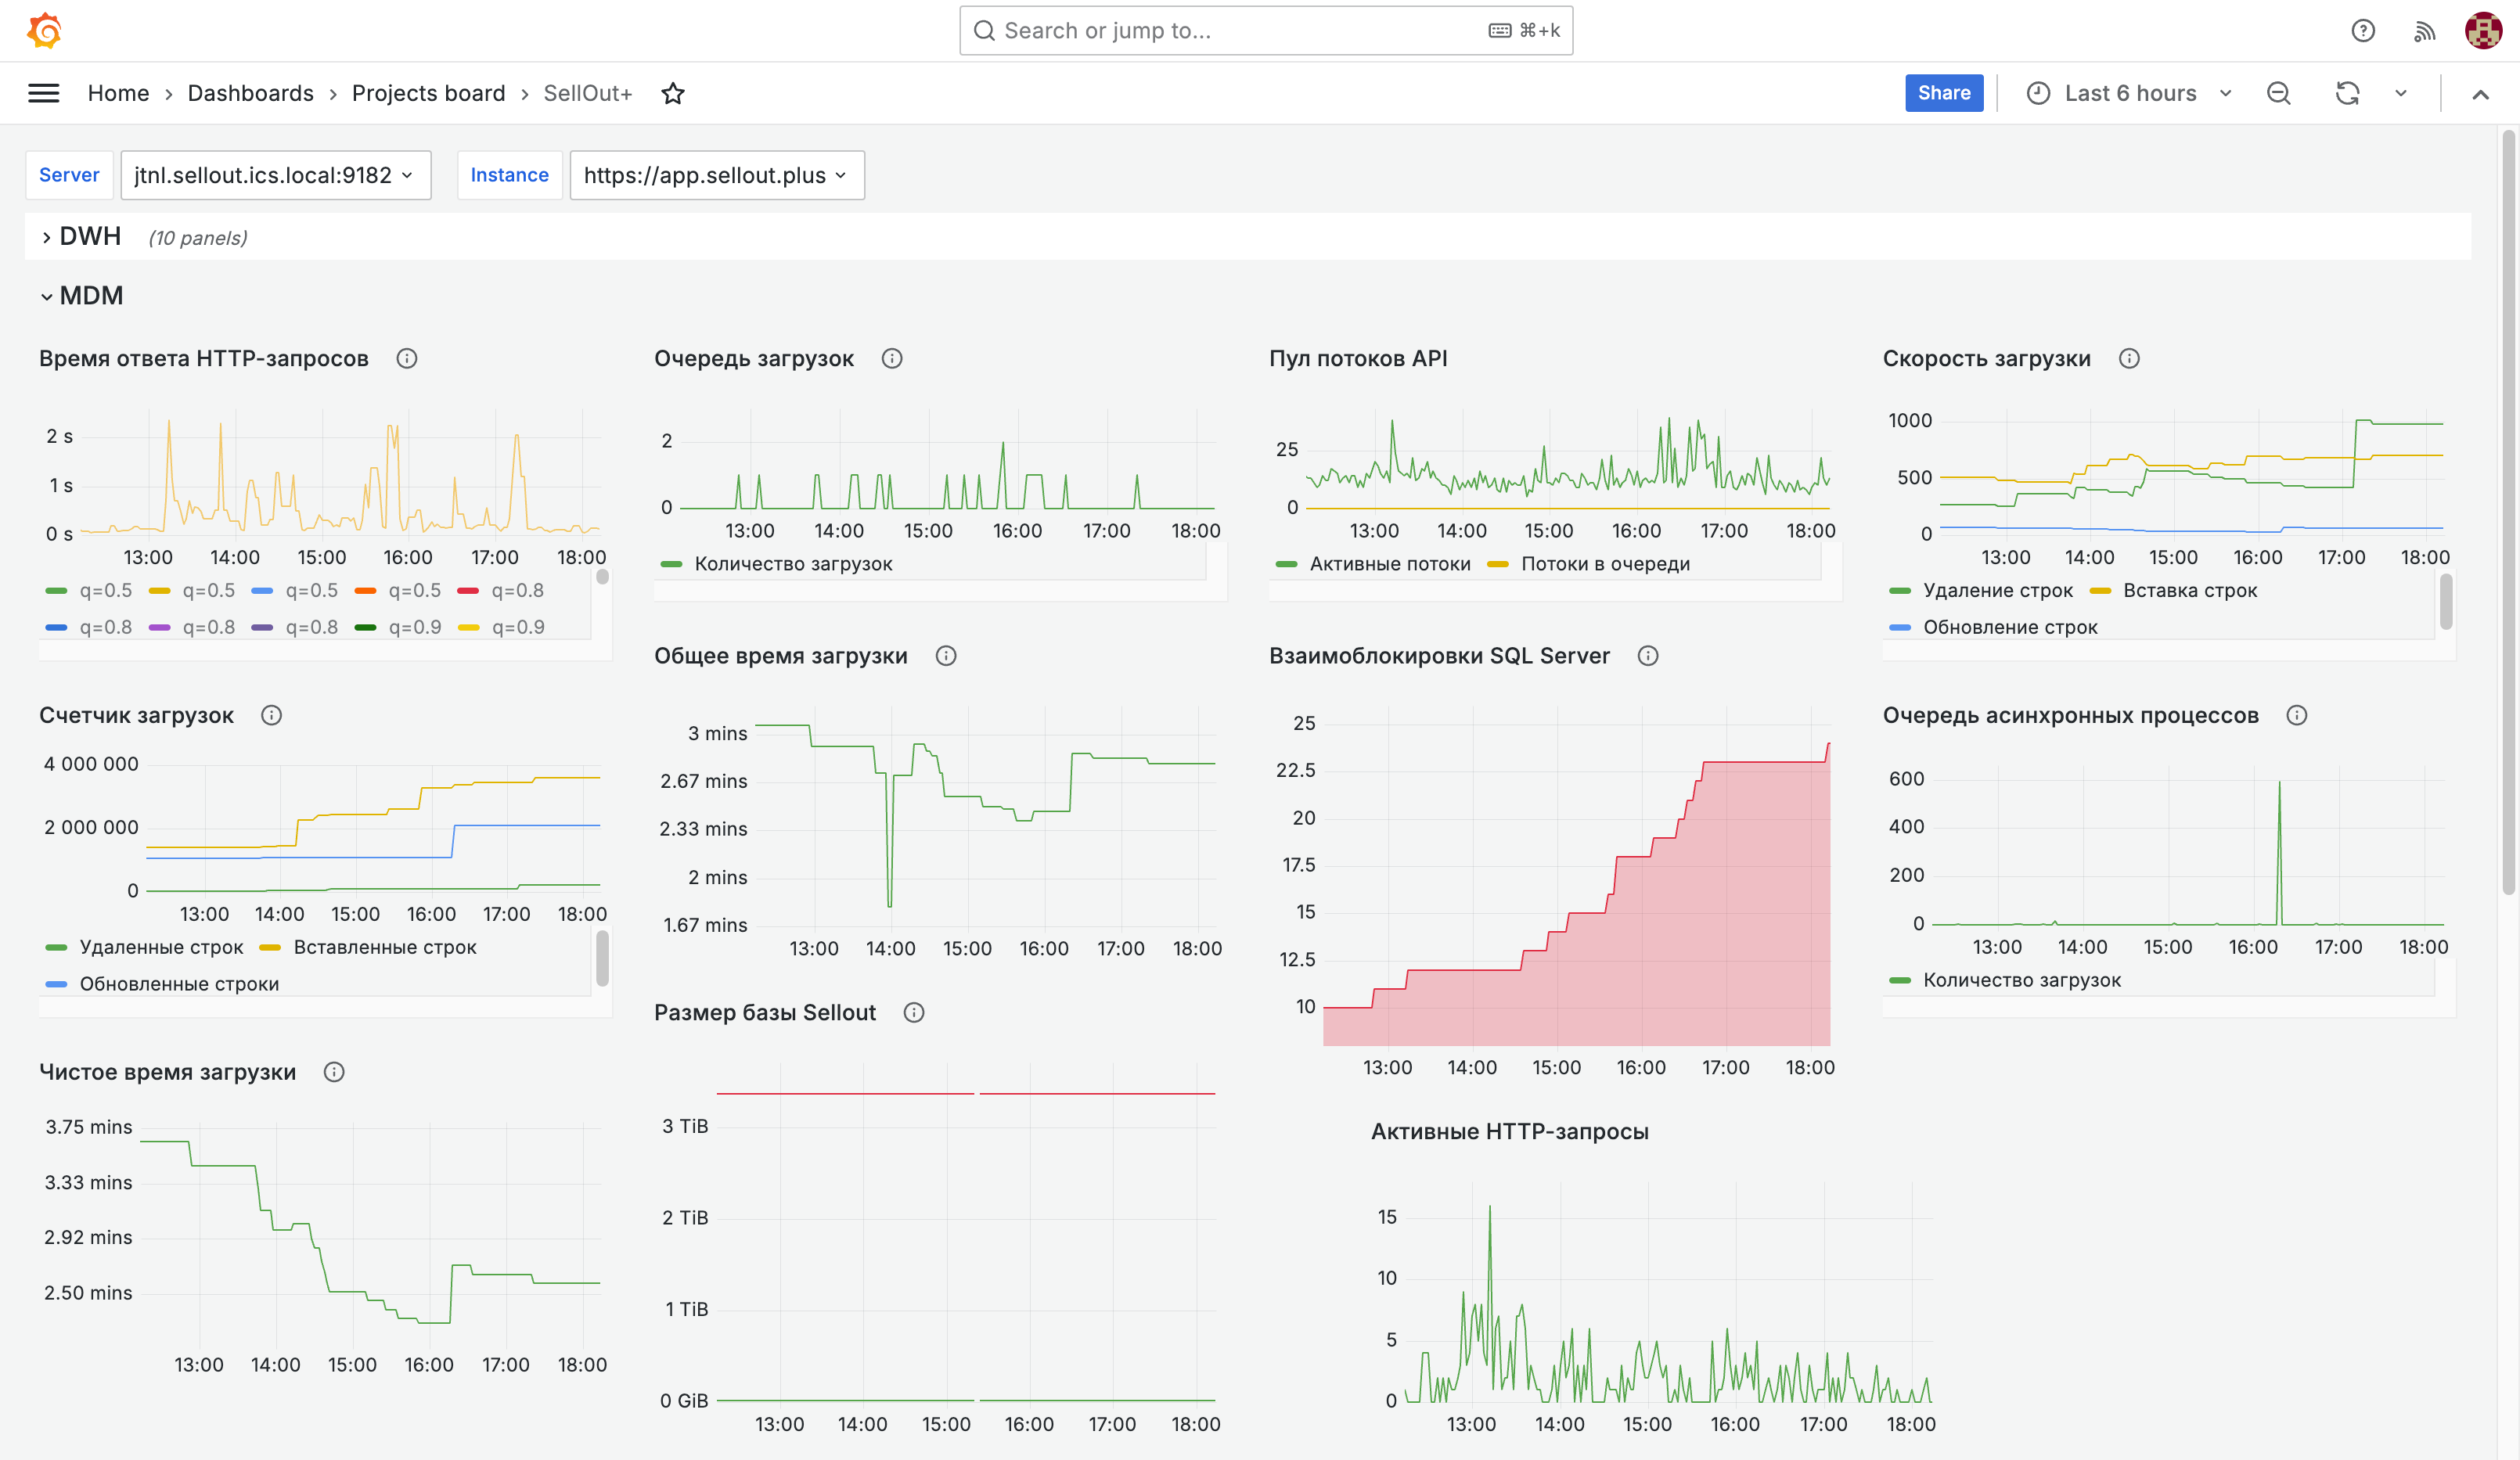Open the news feed RSS icon
This screenshot has height=1460, width=2520.
(2424, 31)
